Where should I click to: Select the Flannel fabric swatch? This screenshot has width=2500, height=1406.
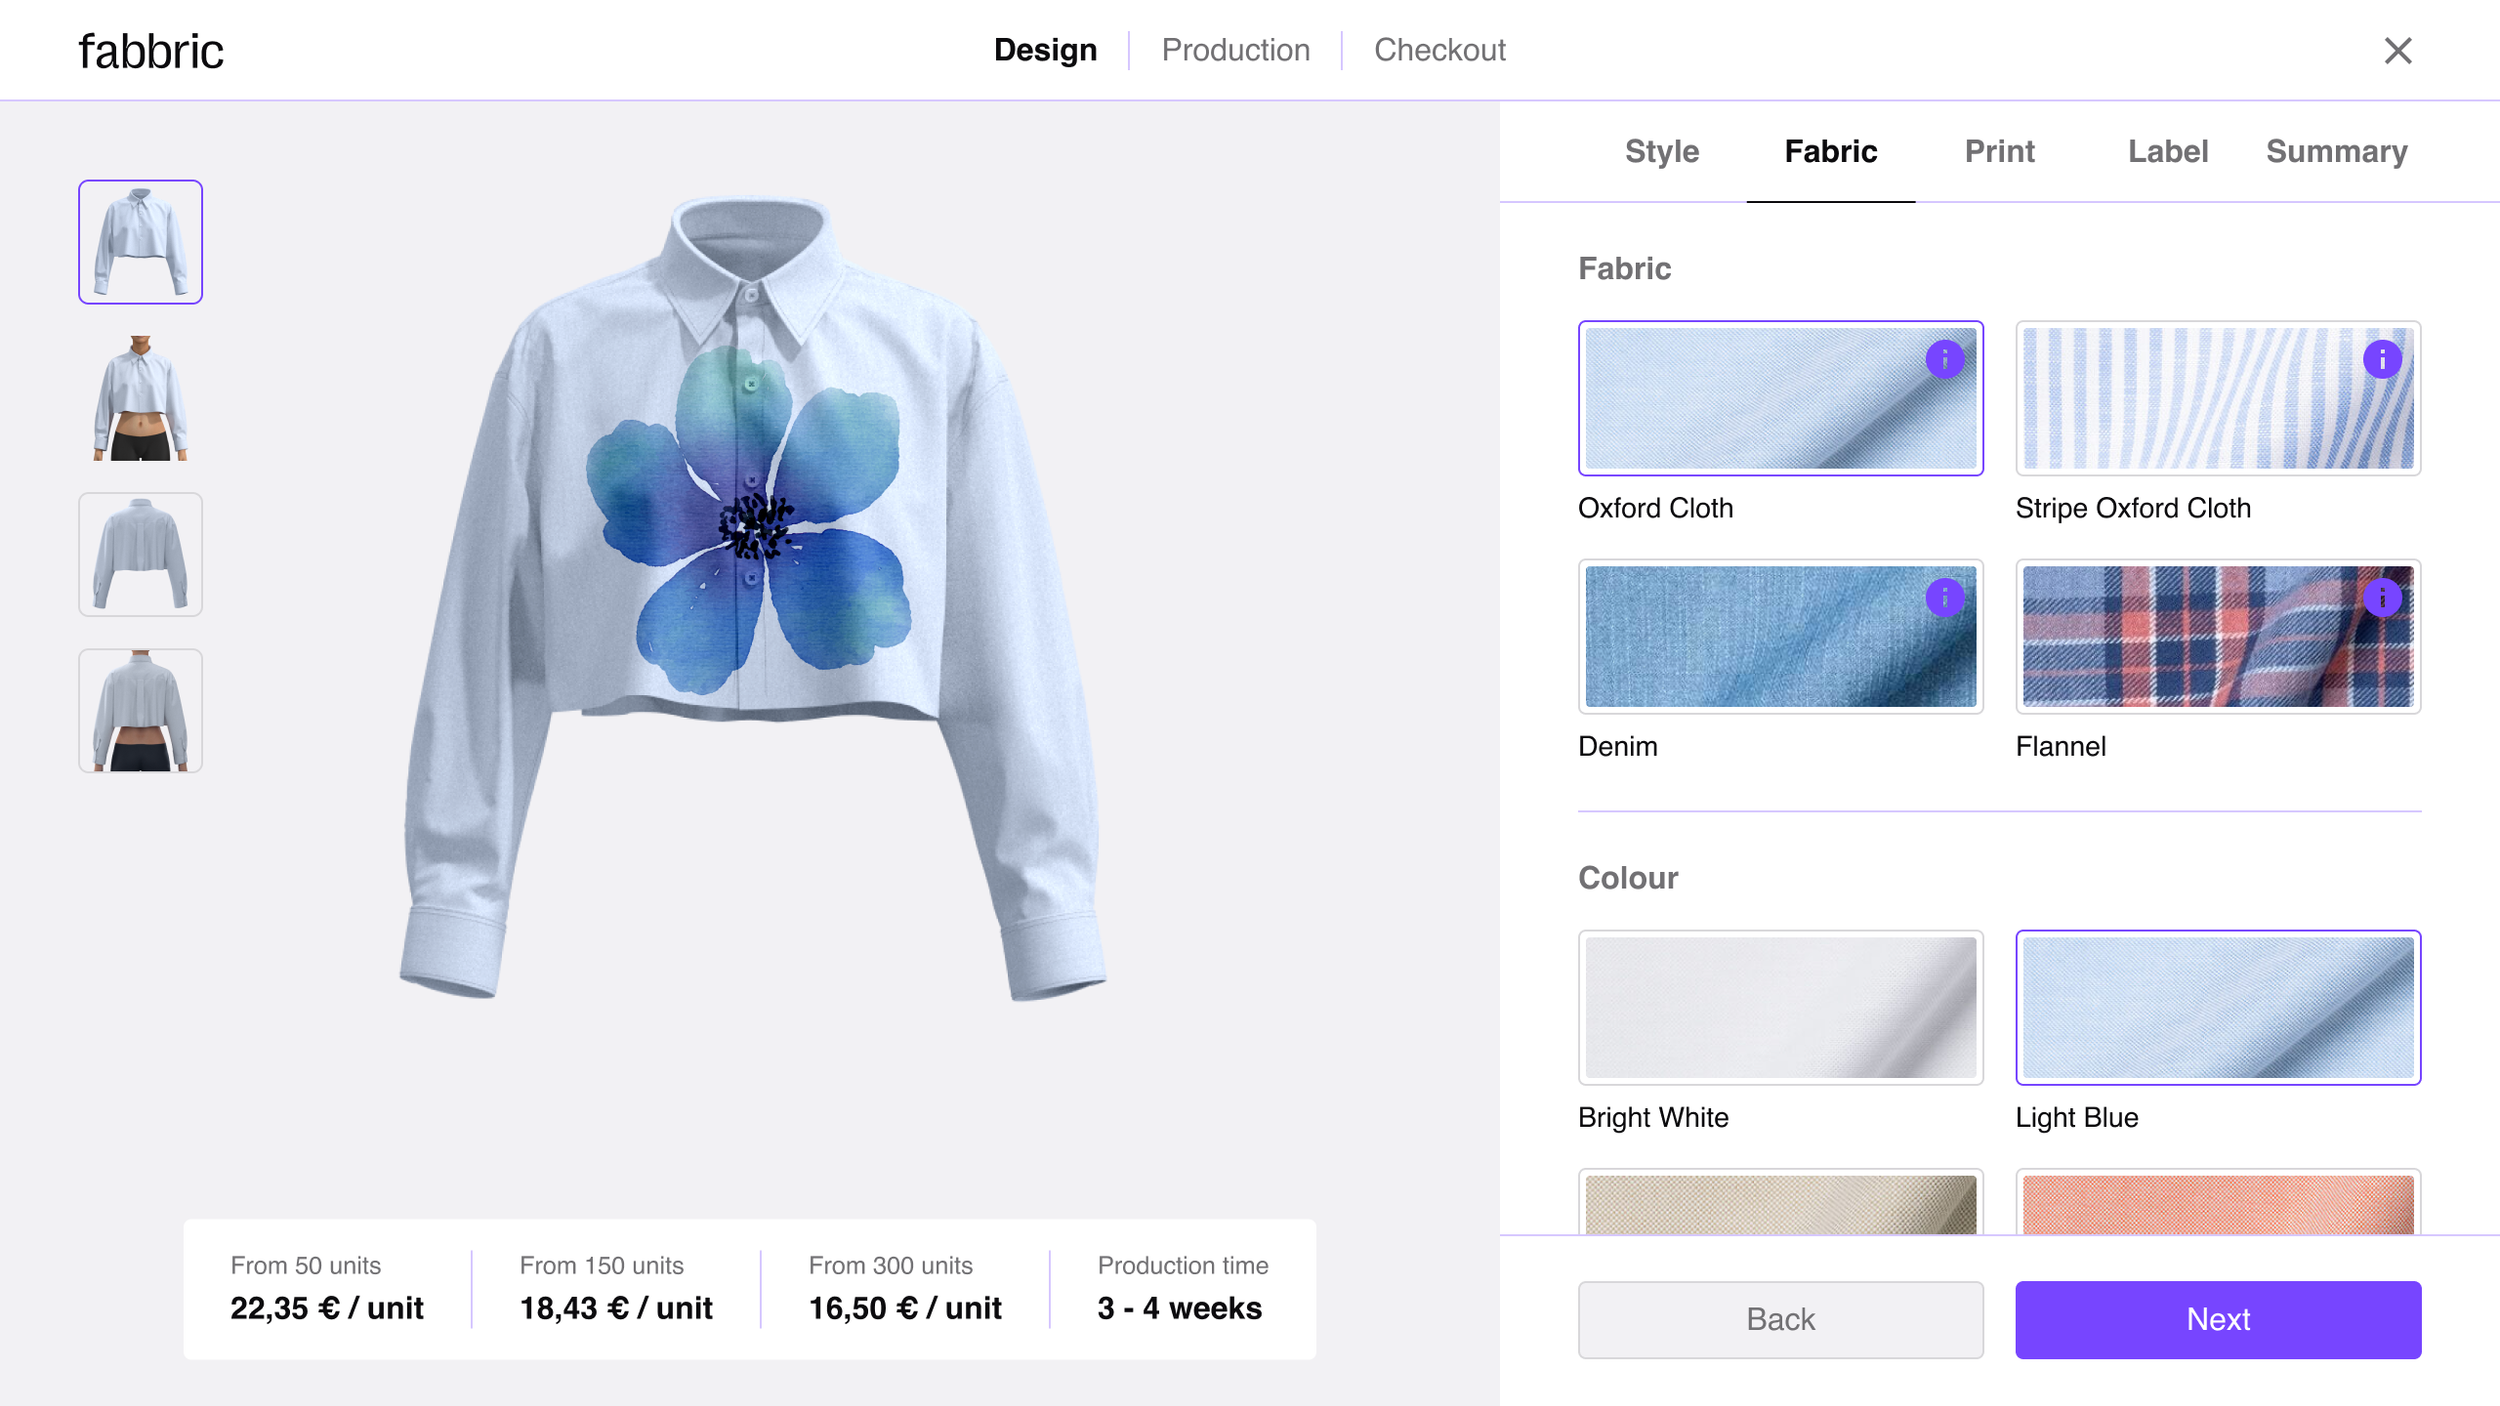pyautogui.click(x=2218, y=636)
